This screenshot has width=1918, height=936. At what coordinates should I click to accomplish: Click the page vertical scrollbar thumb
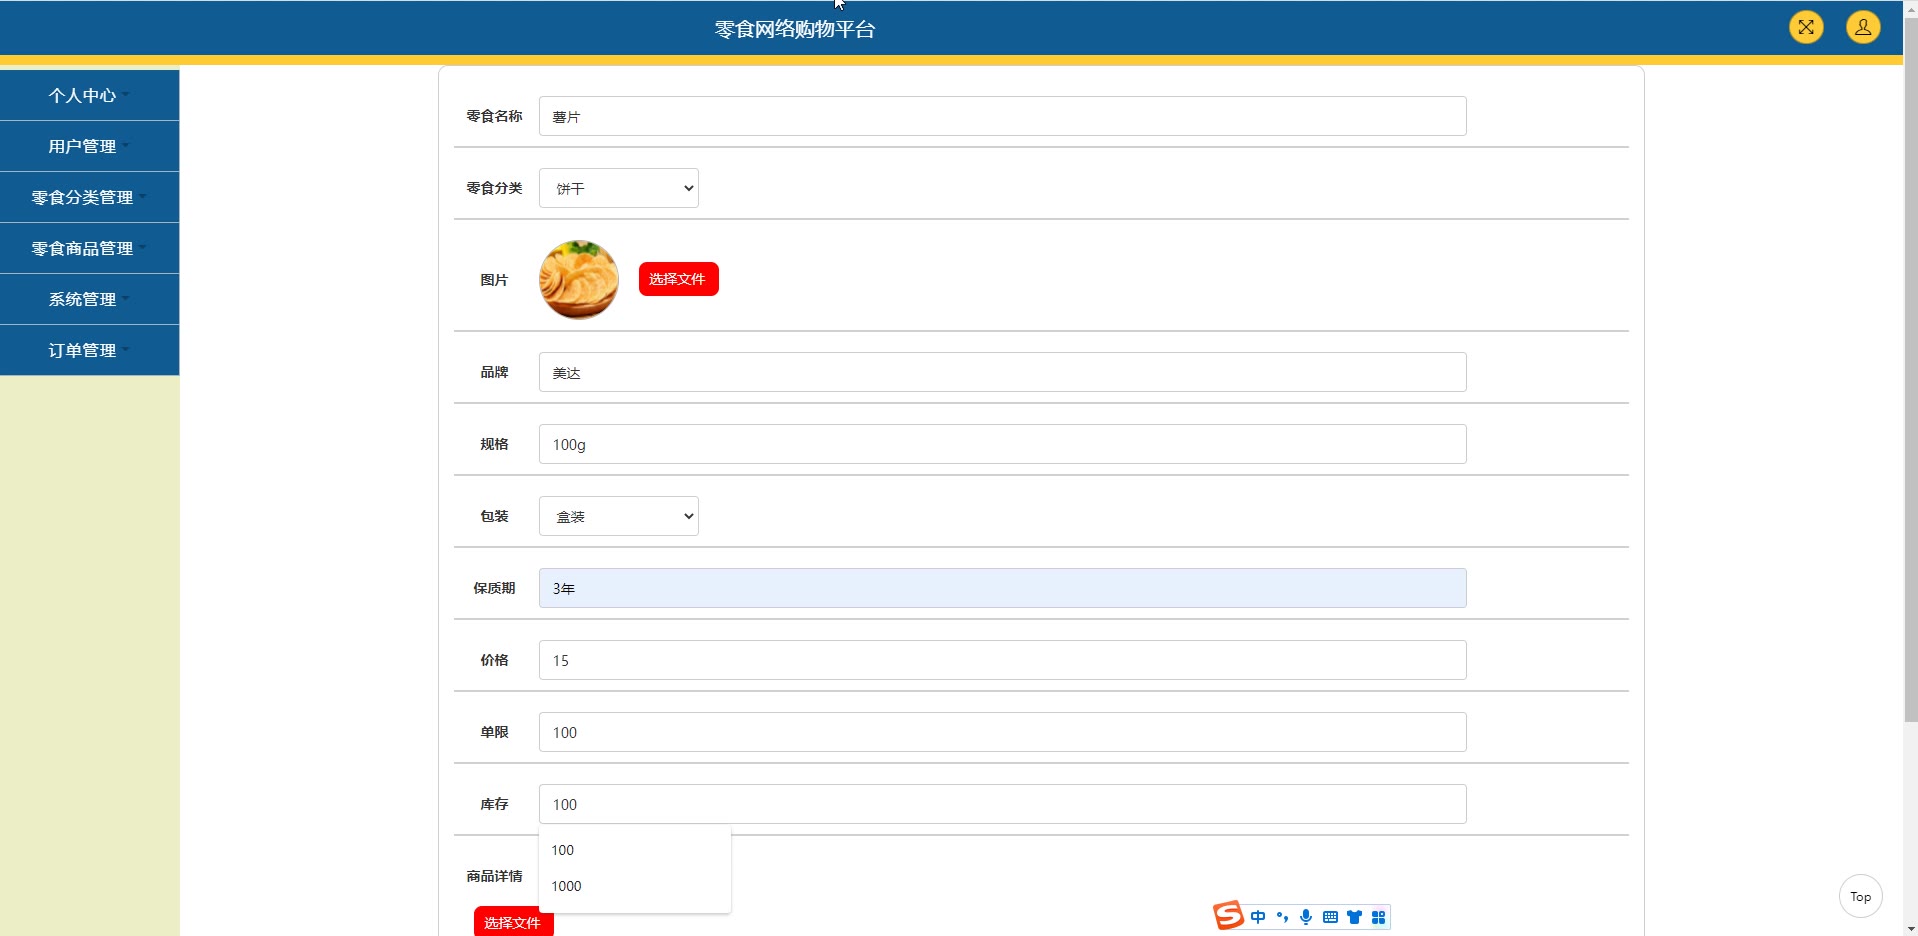pyautogui.click(x=1910, y=370)
